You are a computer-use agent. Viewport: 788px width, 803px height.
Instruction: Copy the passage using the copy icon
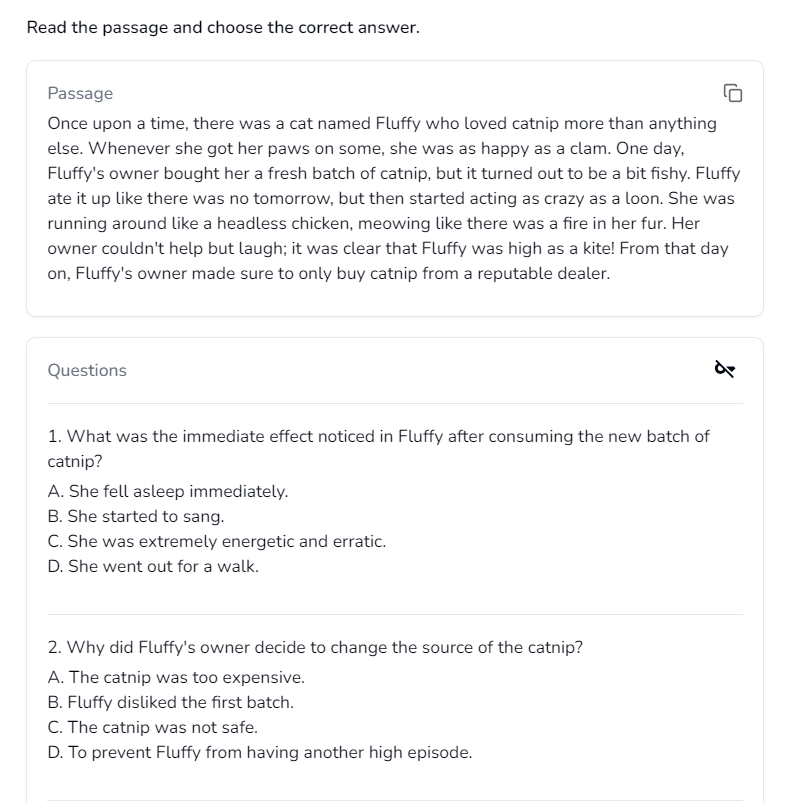coord(733,93)
